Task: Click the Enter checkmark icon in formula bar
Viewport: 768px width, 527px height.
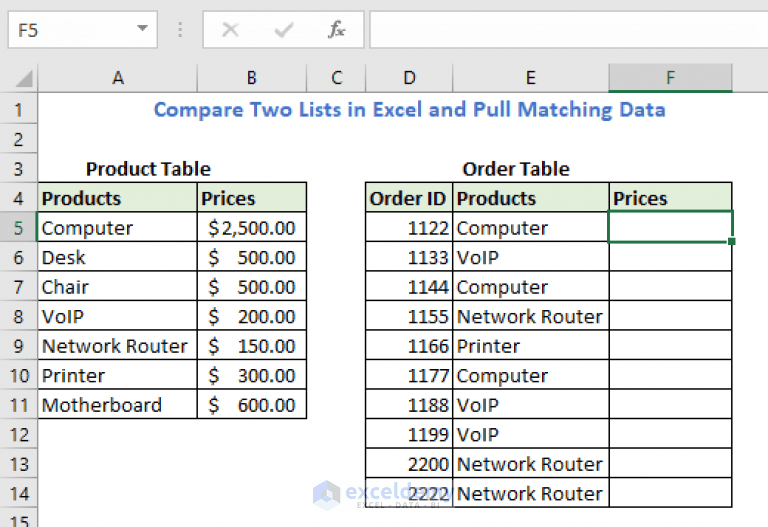Action: 284,30
